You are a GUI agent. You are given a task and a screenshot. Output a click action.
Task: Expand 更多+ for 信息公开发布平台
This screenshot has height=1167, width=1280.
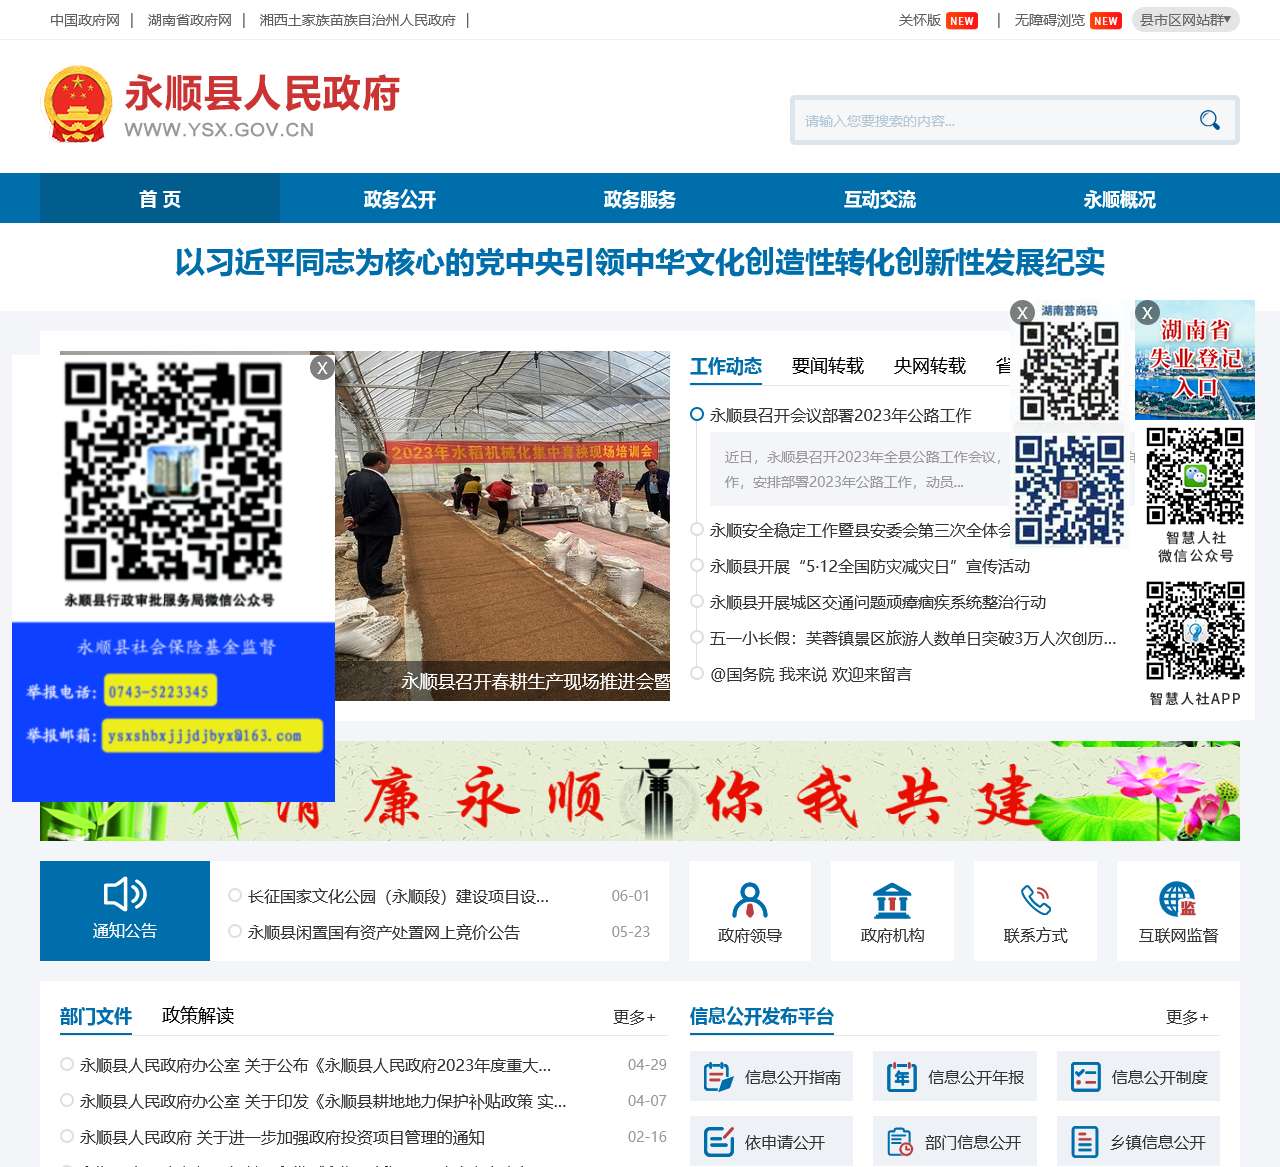pos(1187,1017)
